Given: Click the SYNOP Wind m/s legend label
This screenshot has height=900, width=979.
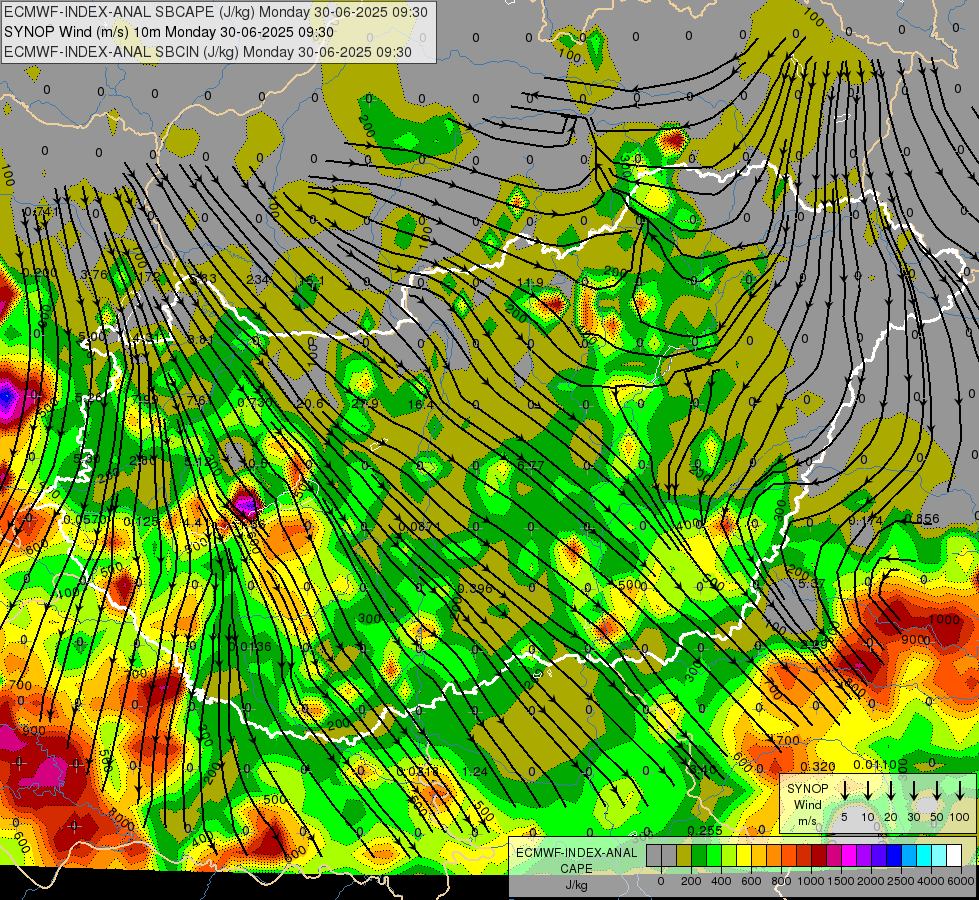Looking at the screenshot, I should click(807, 805).
